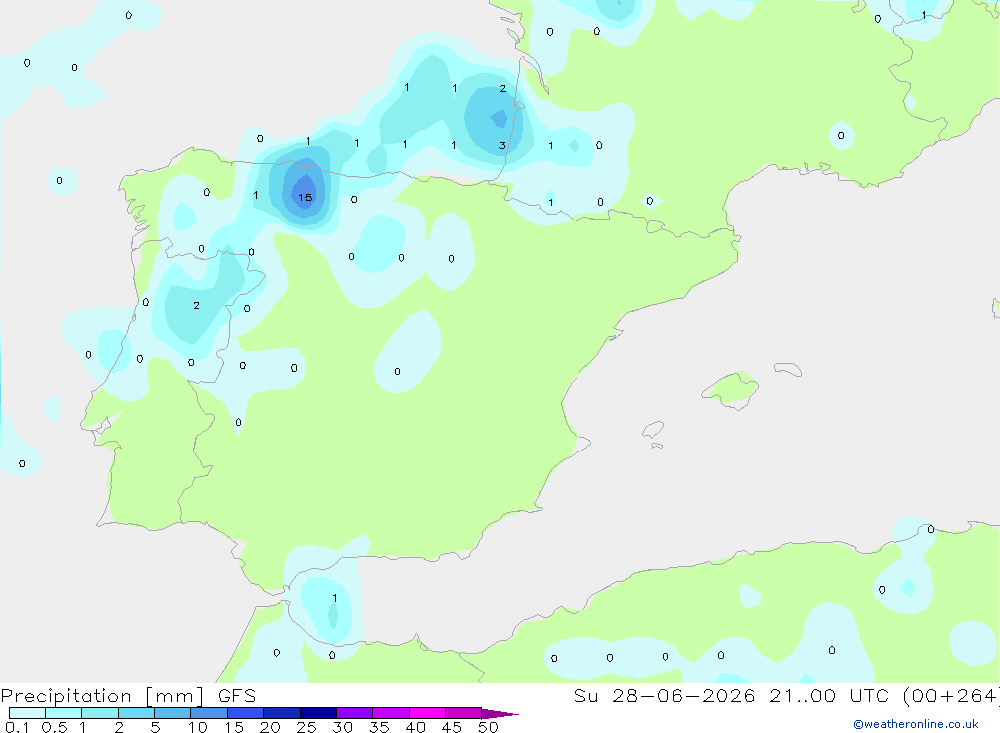The image size is (1000, 733).
Task: Click the dark blue 15 mm rain core
Action: [x=305, y=191]
